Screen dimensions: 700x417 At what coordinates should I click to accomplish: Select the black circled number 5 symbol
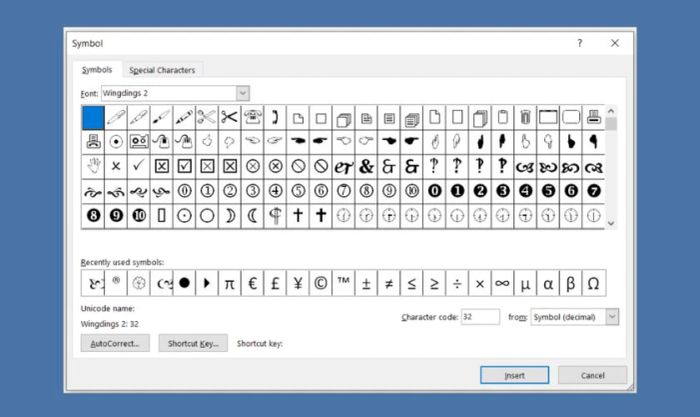click(548, 191)
